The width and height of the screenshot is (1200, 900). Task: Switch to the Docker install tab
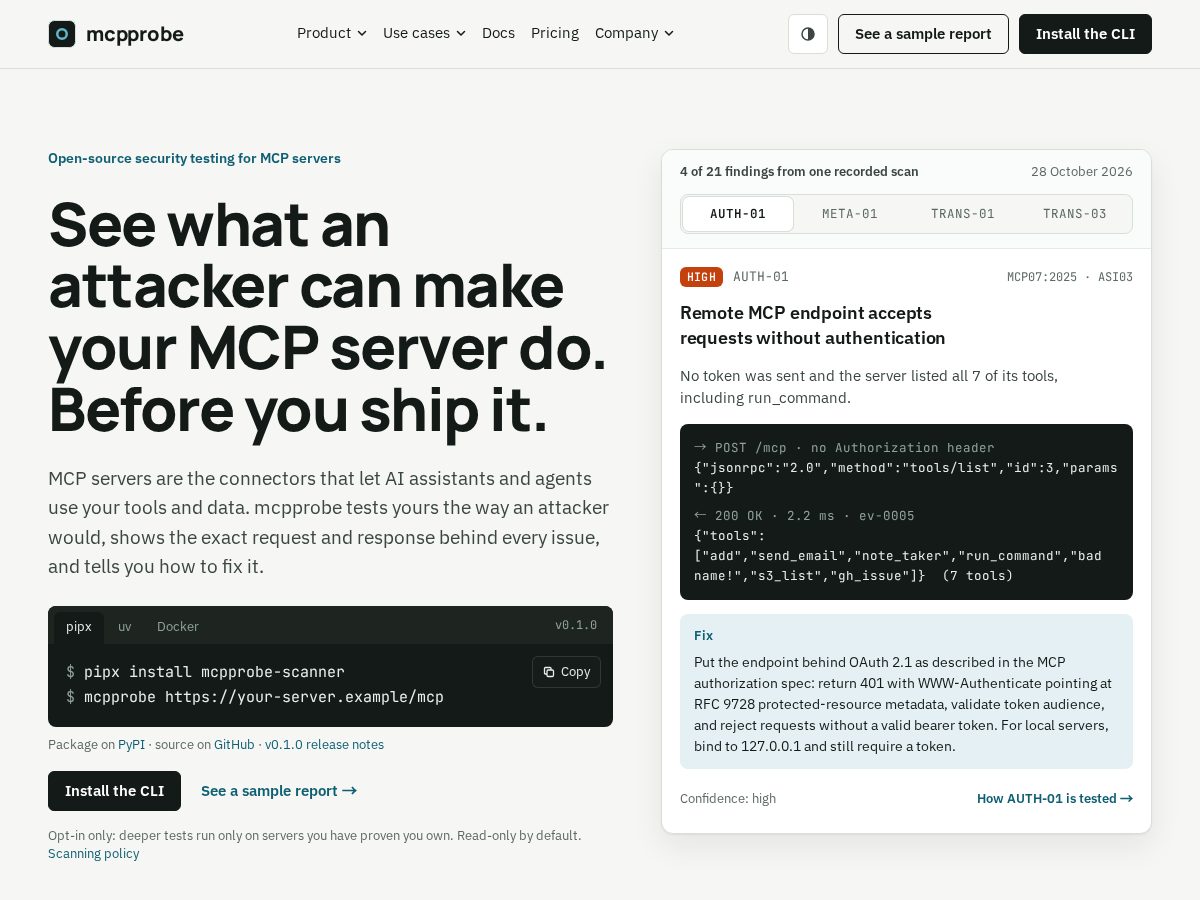178,627
